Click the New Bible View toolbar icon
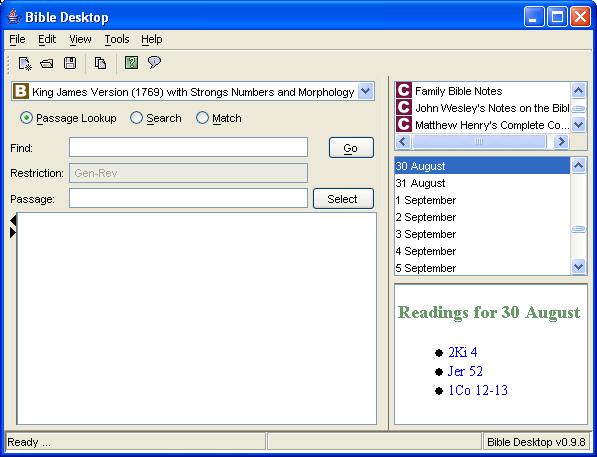 point(25,63)
